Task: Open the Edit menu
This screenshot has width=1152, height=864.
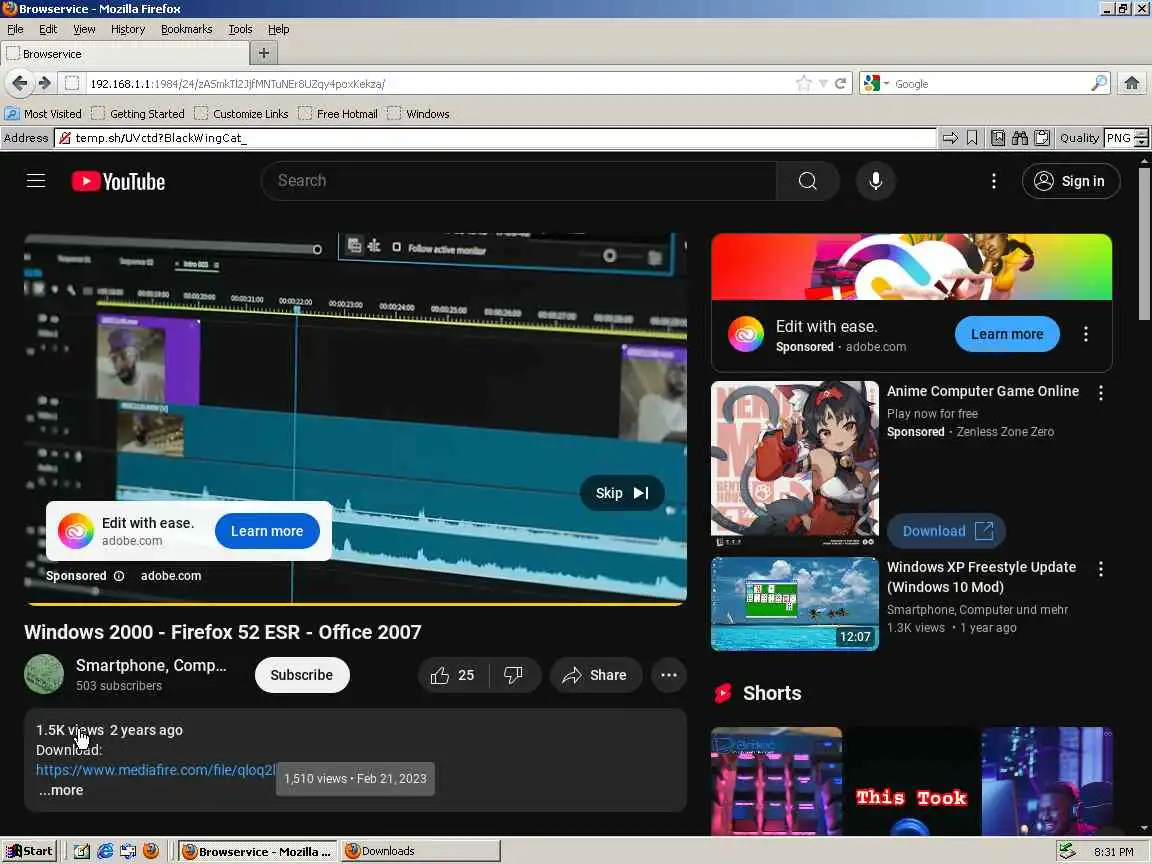Action: point(48,29)
